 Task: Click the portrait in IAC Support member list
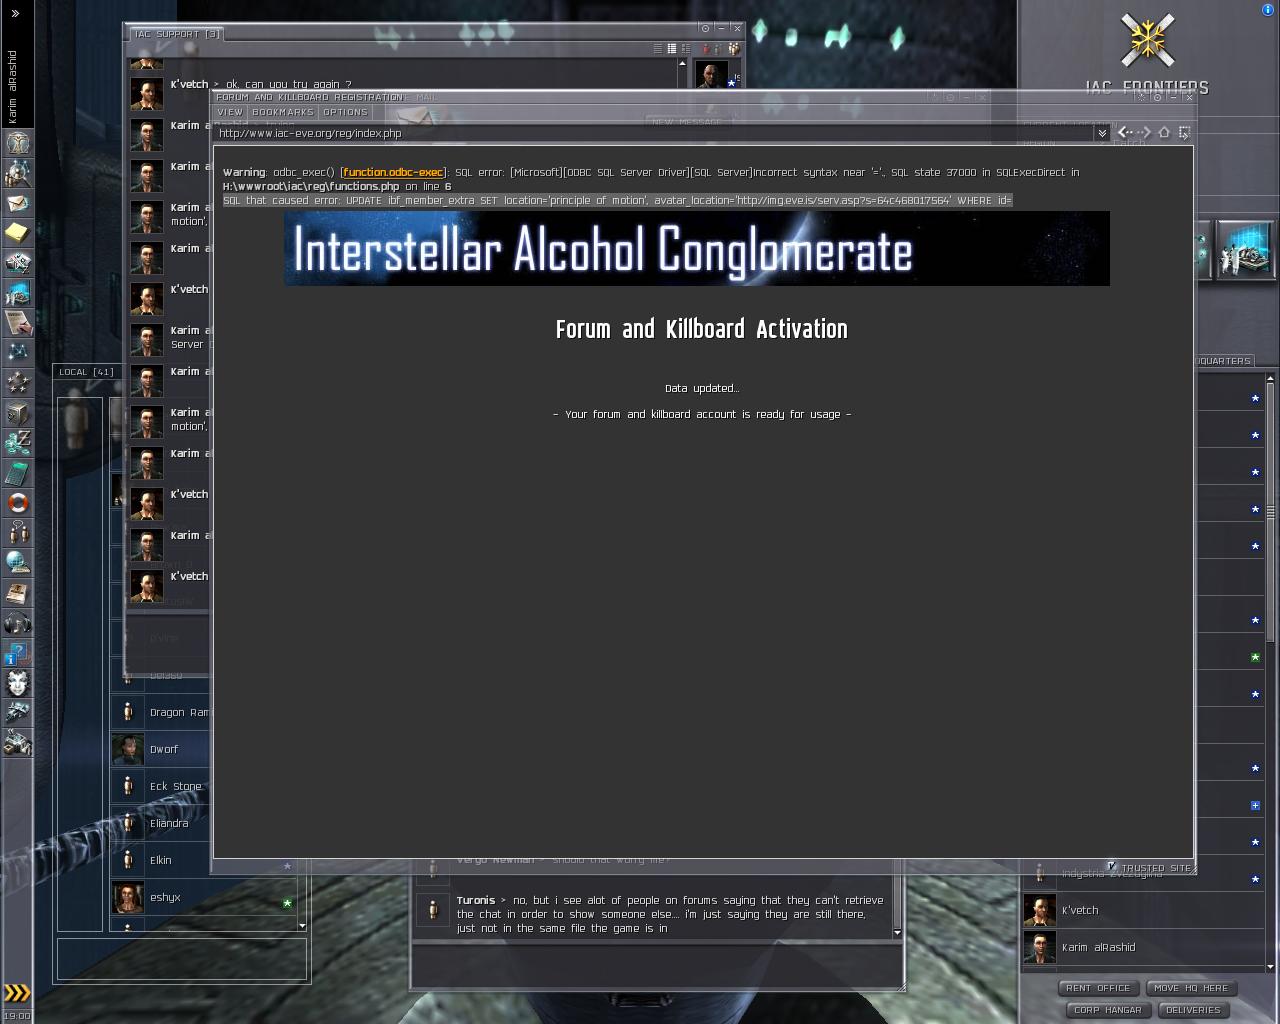(x=712, y=76)
